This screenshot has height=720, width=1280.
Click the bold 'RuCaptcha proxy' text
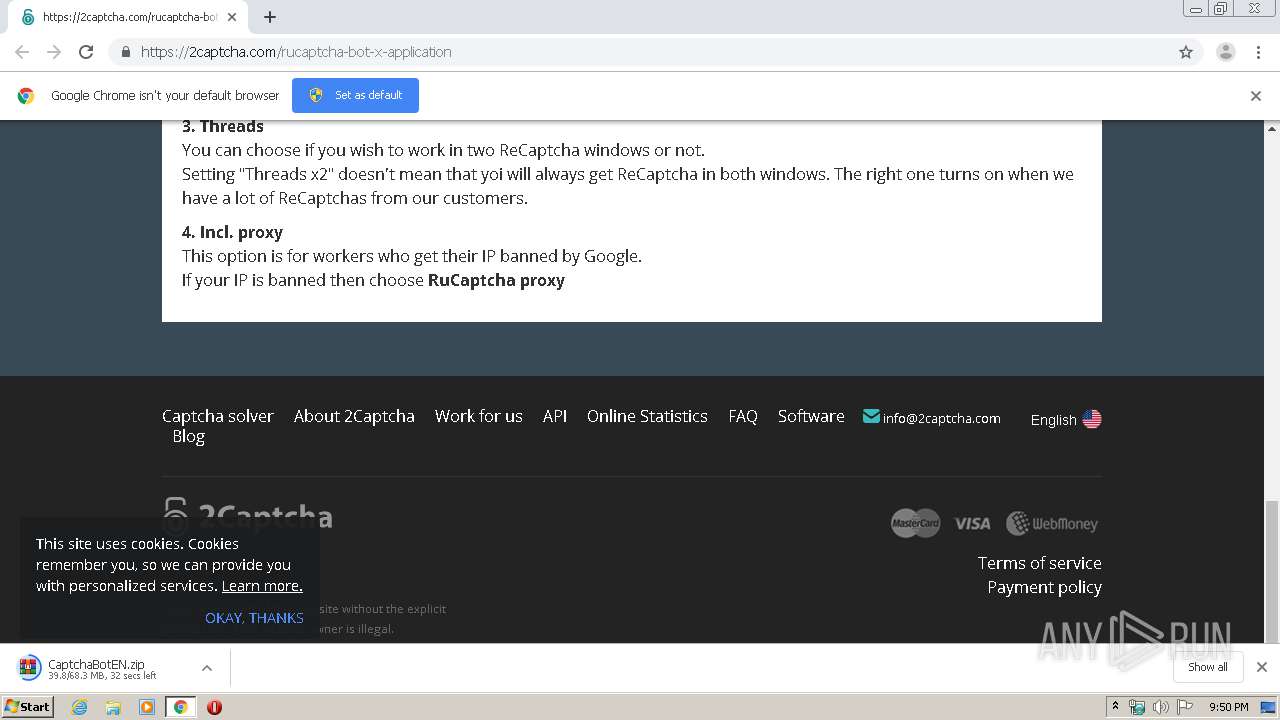click(x=496, y=280)
